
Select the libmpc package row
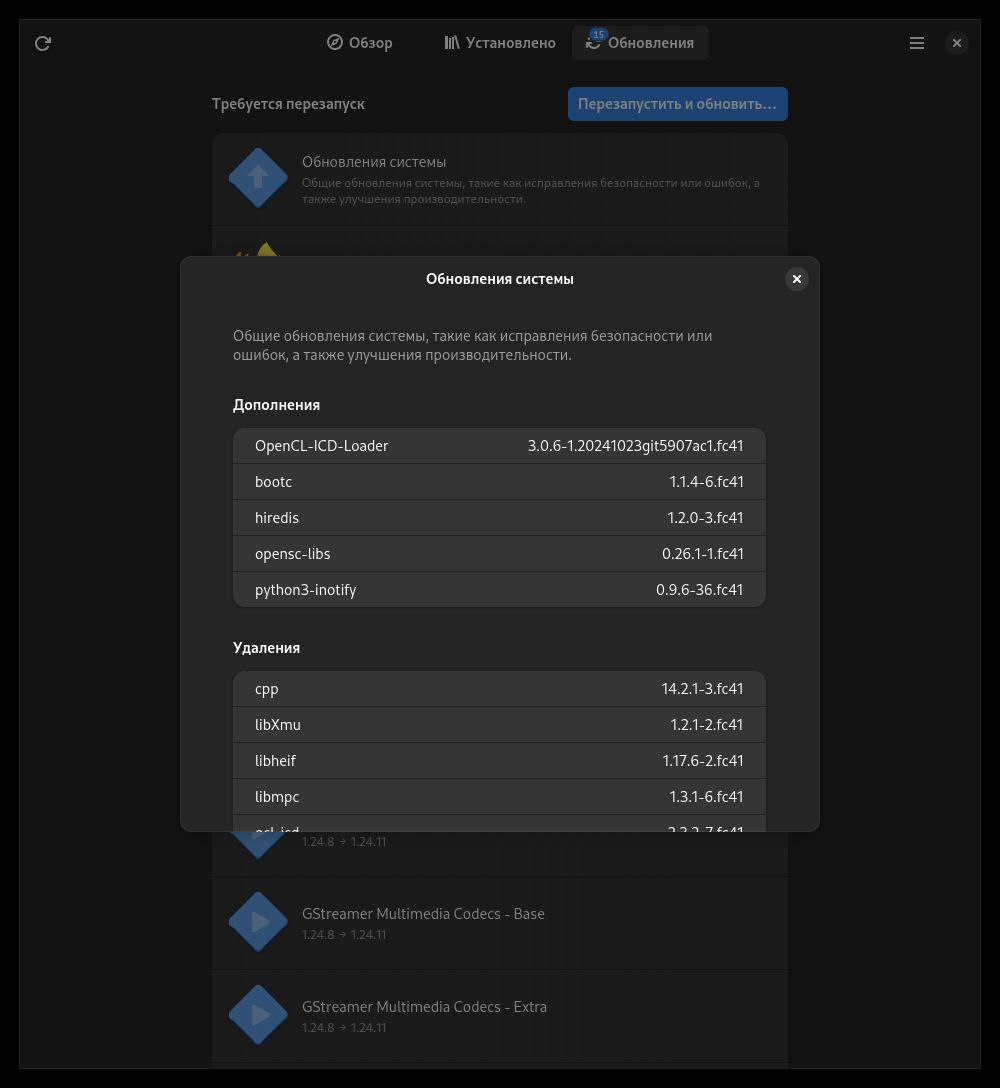pyautogui.click(x=499, y=797)
